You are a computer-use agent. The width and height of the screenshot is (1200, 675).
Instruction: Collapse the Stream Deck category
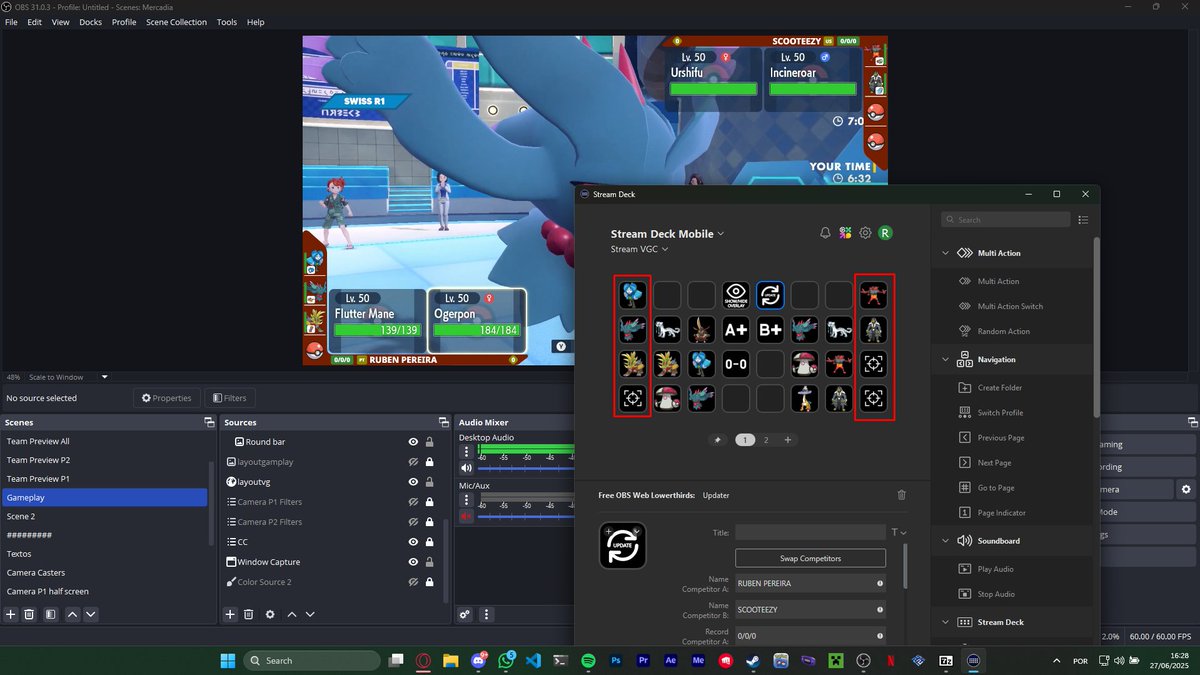pos(946,622)
